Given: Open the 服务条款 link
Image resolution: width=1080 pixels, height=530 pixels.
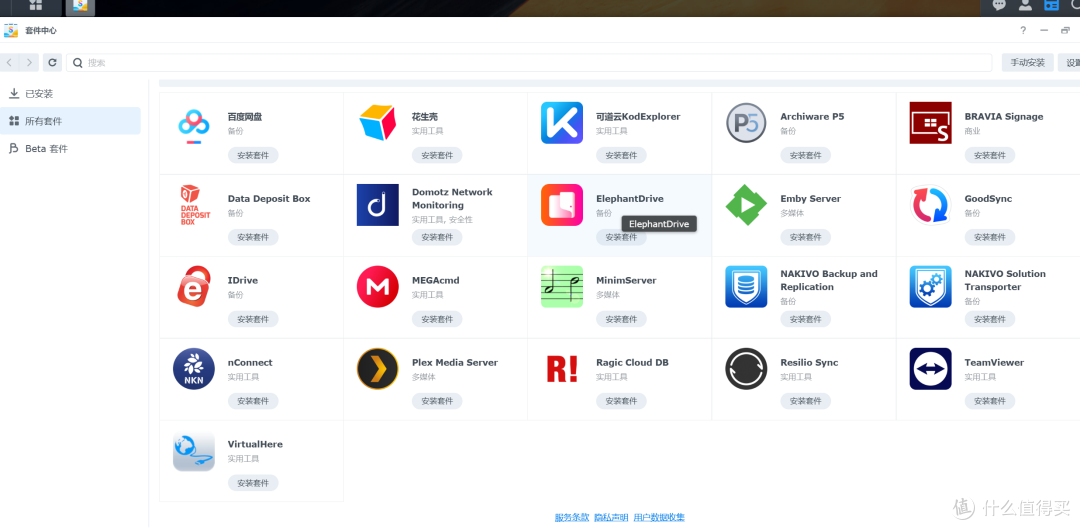Looking at the screenshot, I should tap(572, 518).
